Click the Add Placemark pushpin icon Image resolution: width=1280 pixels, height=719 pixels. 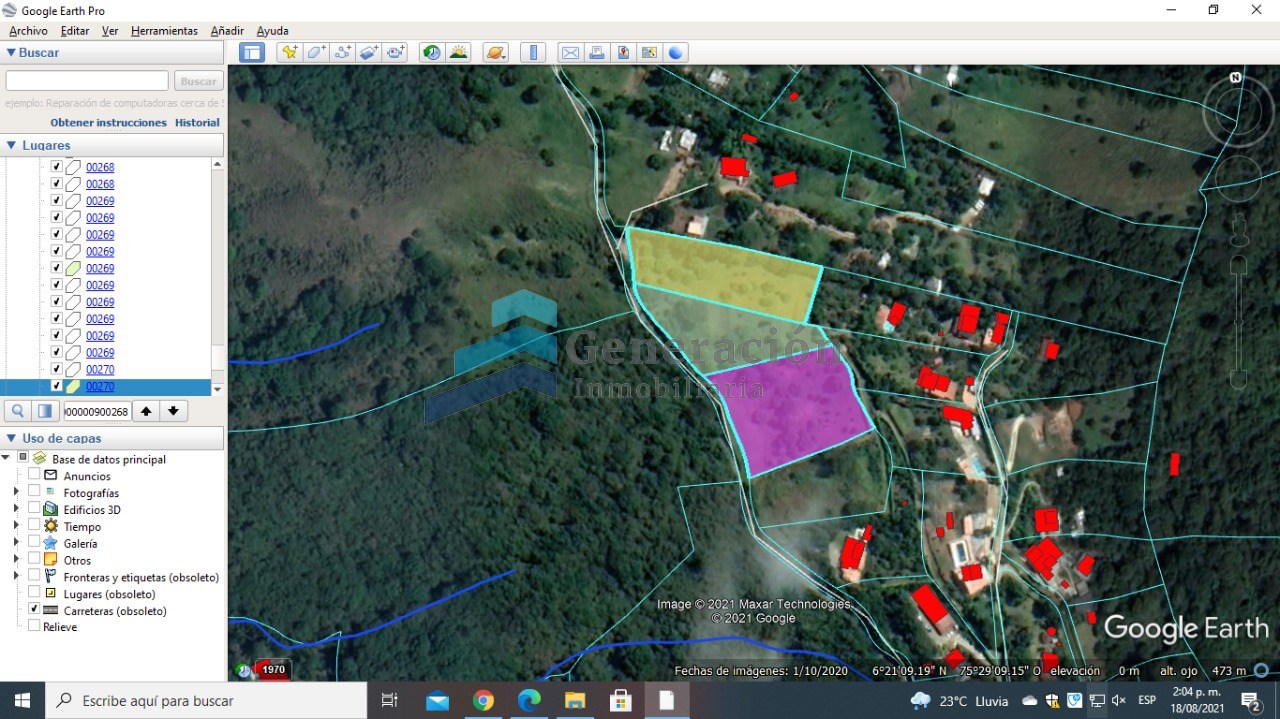[290, 53]
